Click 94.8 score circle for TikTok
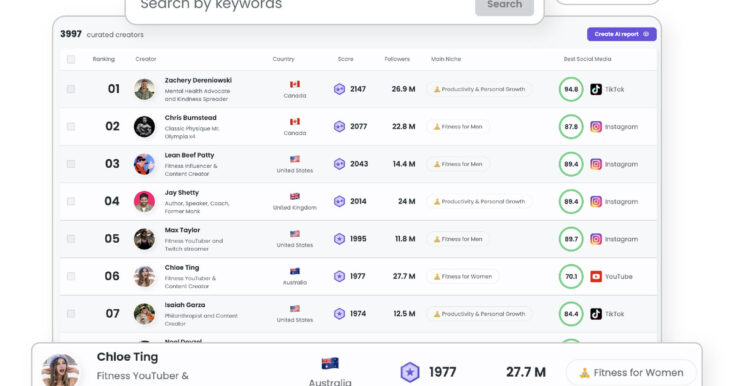Image resolution: width=738 pixels, height=386 pixels. pos(571,89)
